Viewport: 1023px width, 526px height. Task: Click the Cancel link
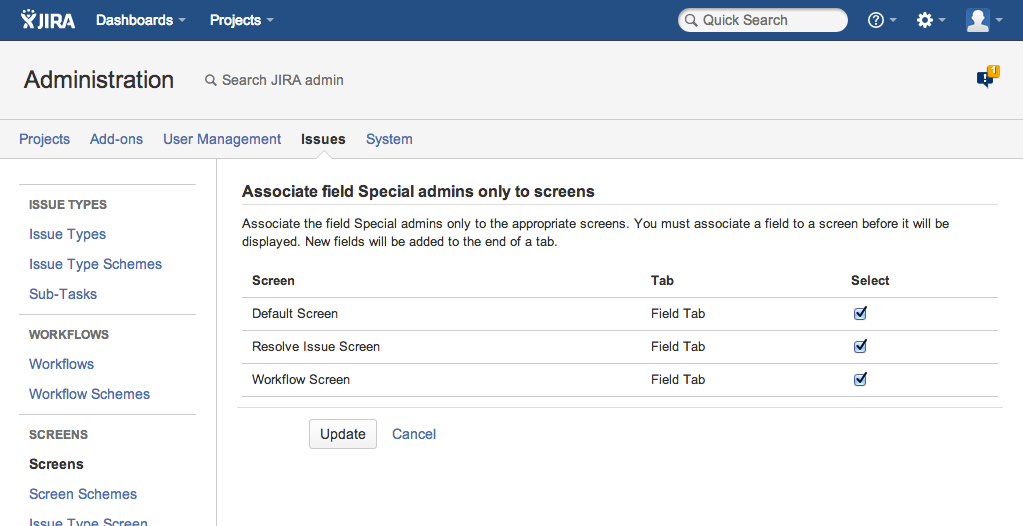[414, 434]
